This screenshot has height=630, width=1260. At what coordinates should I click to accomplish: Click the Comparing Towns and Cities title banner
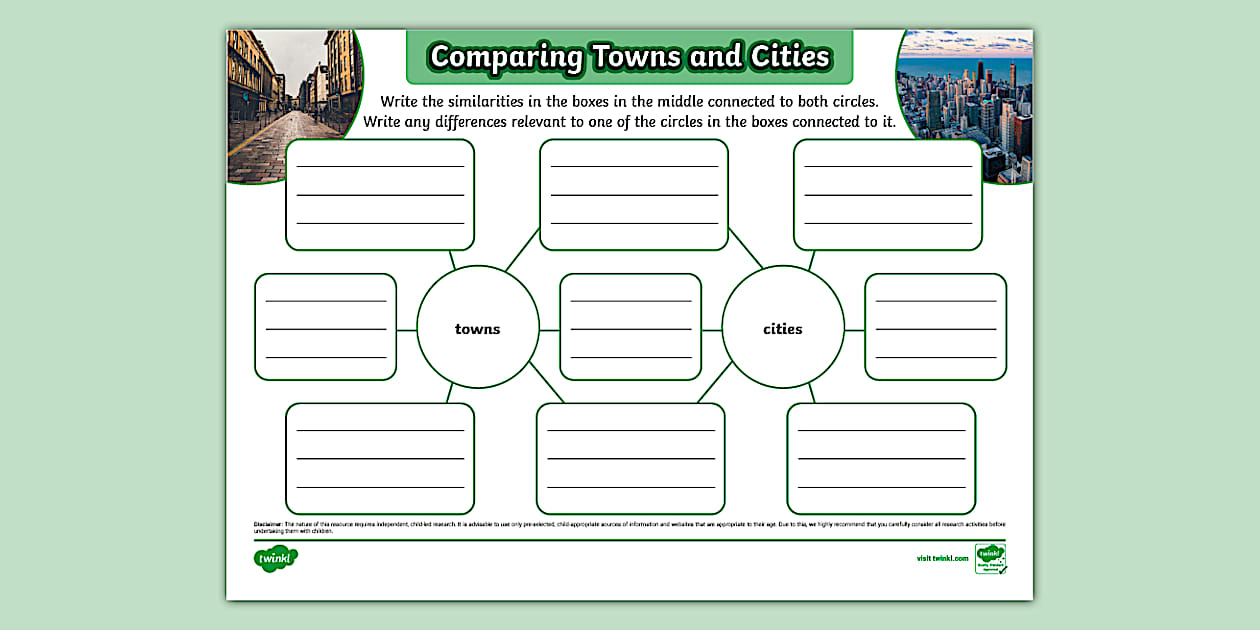(x=630, y=57)
